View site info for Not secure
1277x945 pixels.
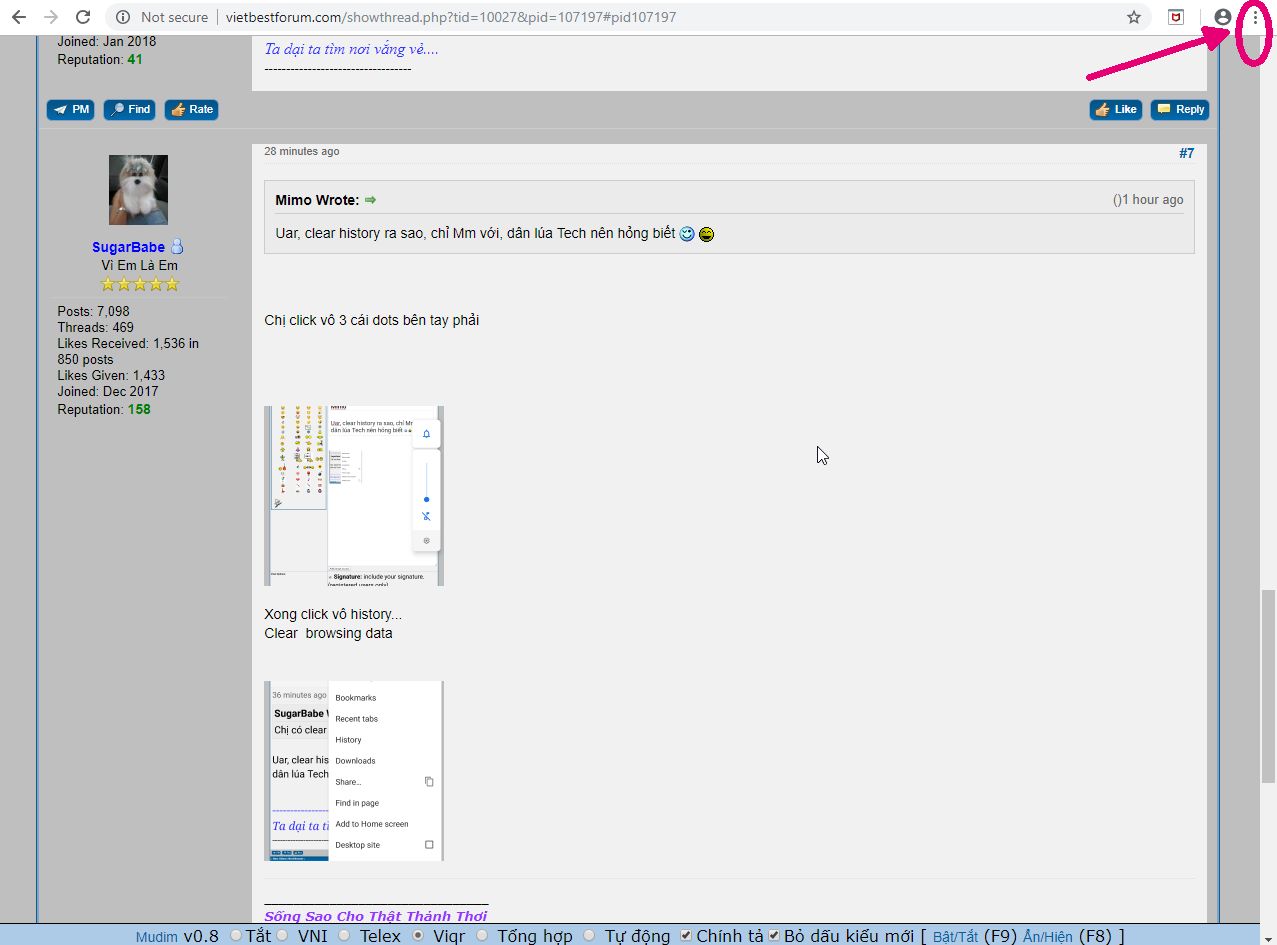click(x=162, y=17)
